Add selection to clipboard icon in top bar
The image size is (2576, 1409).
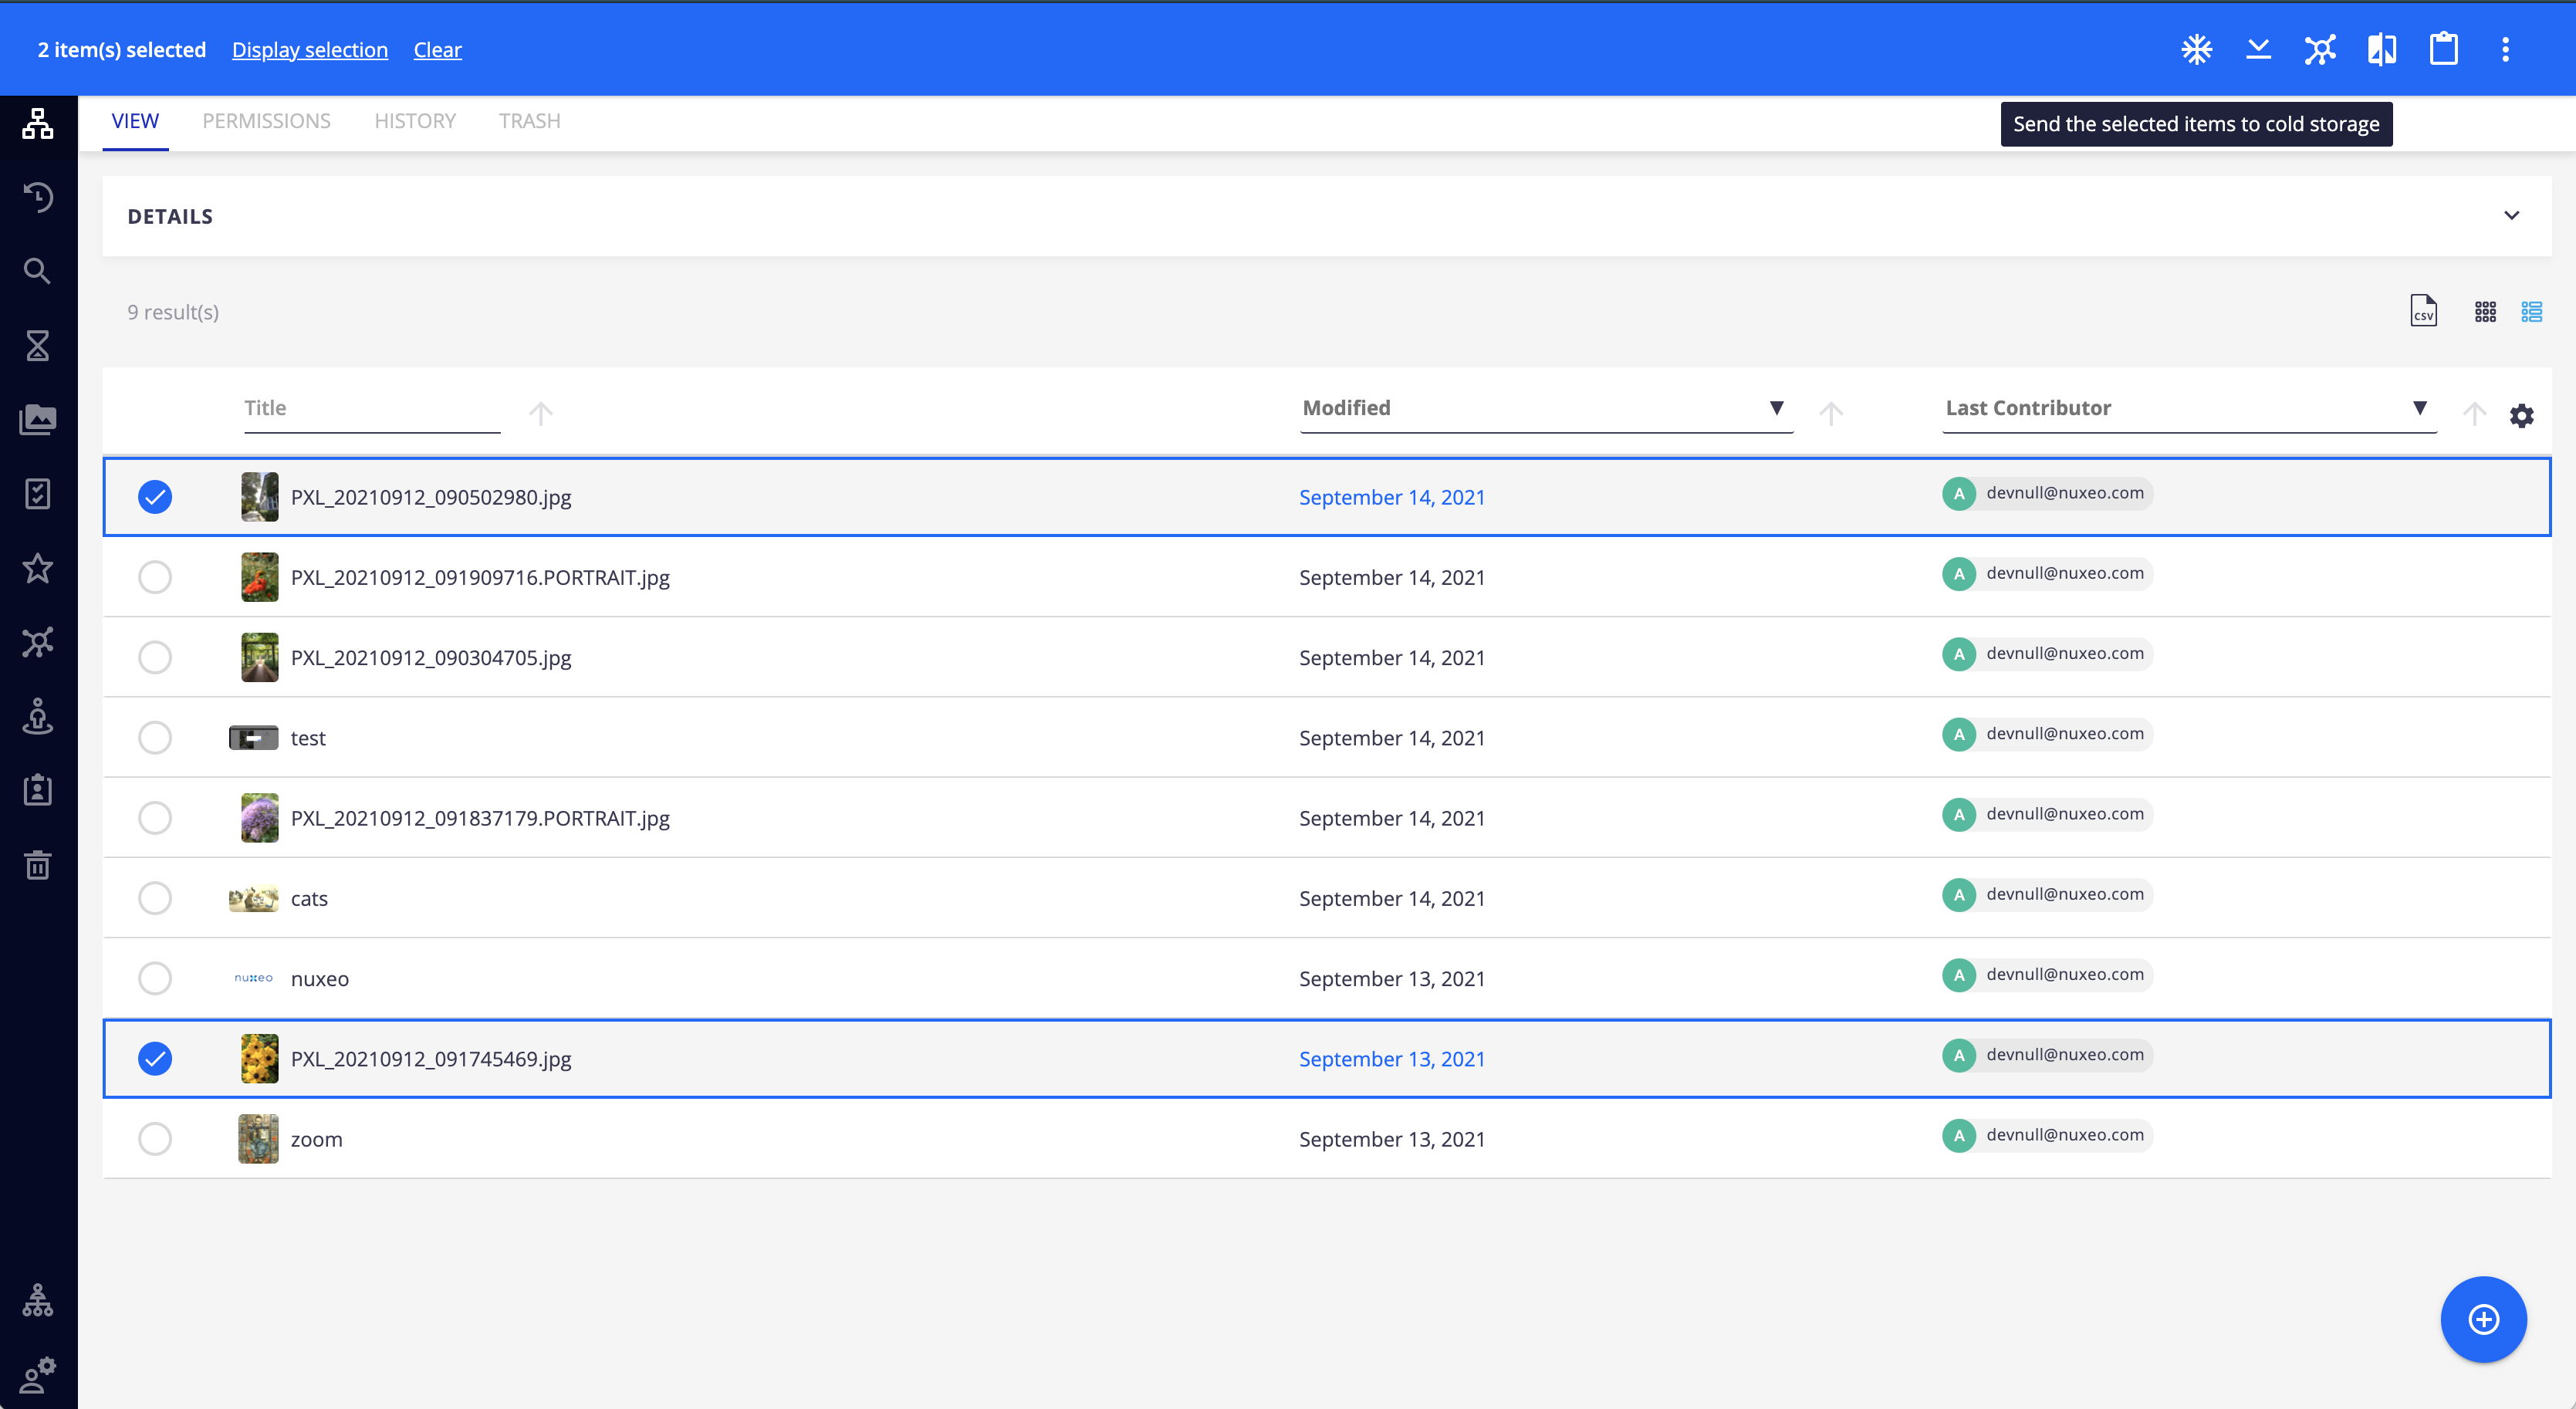[2444, 49]
